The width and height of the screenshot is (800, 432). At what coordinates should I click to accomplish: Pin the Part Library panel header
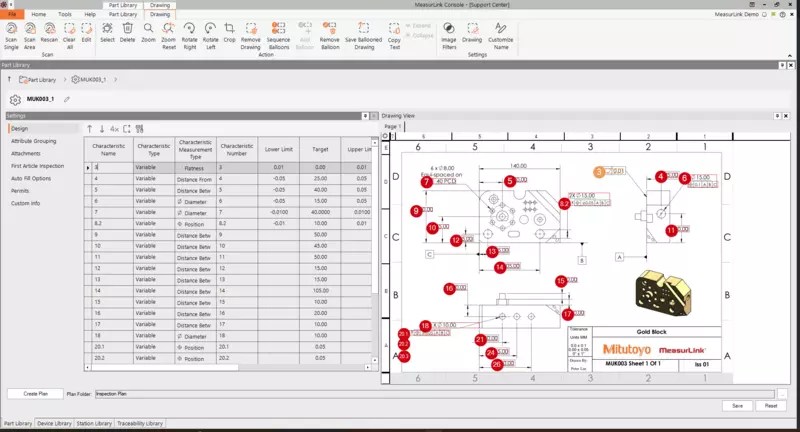coord(782,65)
